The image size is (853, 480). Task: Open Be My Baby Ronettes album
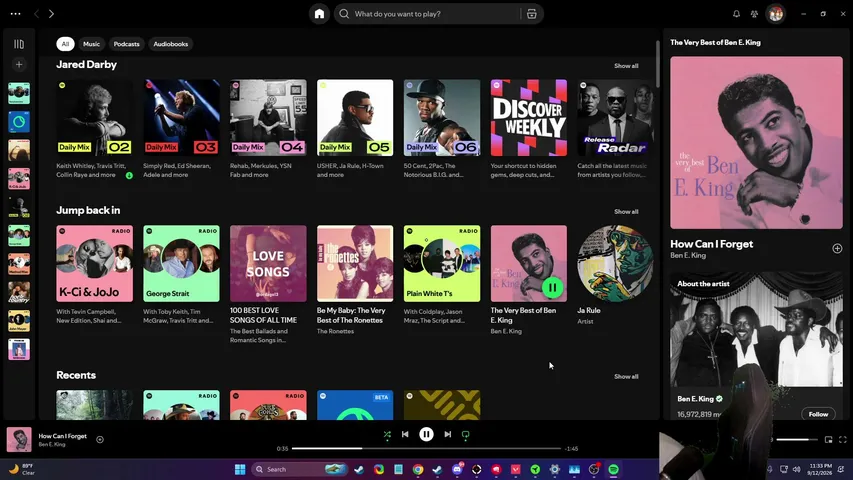[x=355, y=263]
